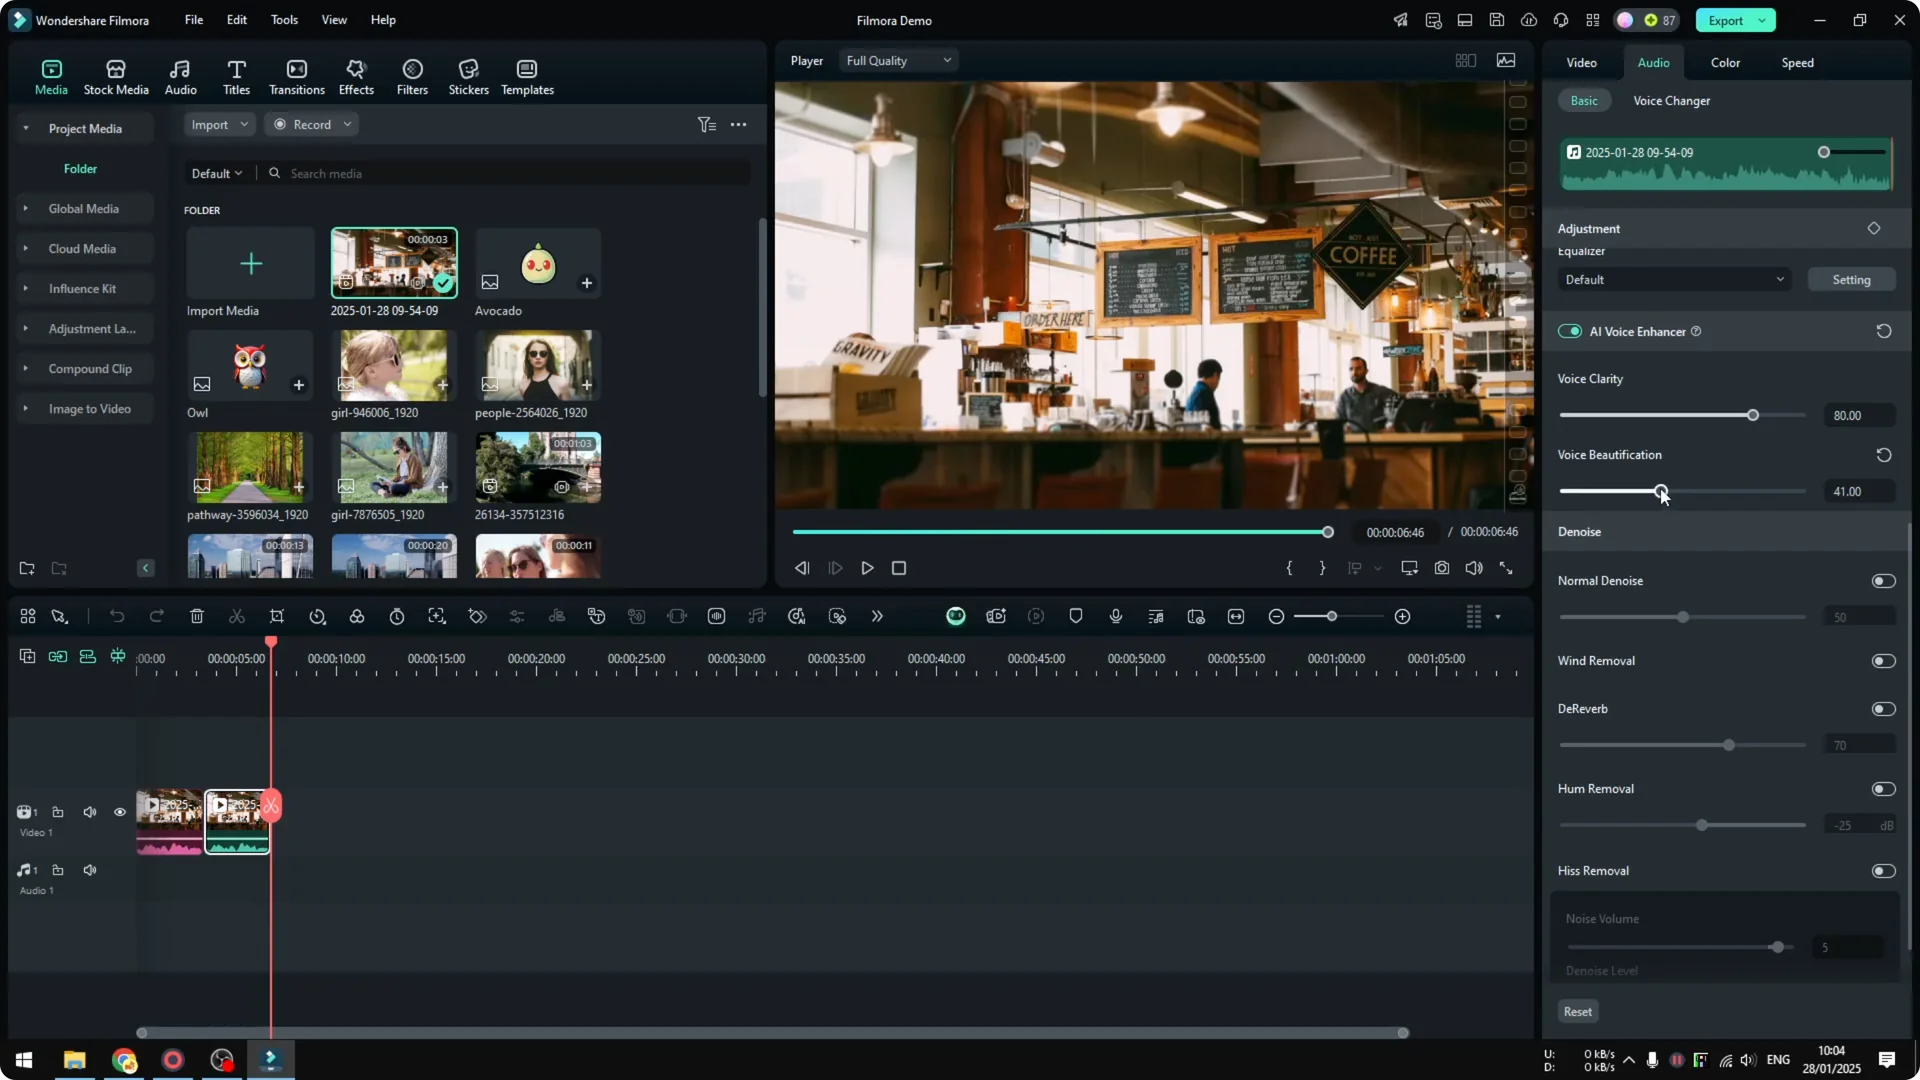This screenshot has width=1920, height=1080.
Task: Select the crop tool in the timeline toolbar
Action: pyautogui.click(x=277, y=616)
